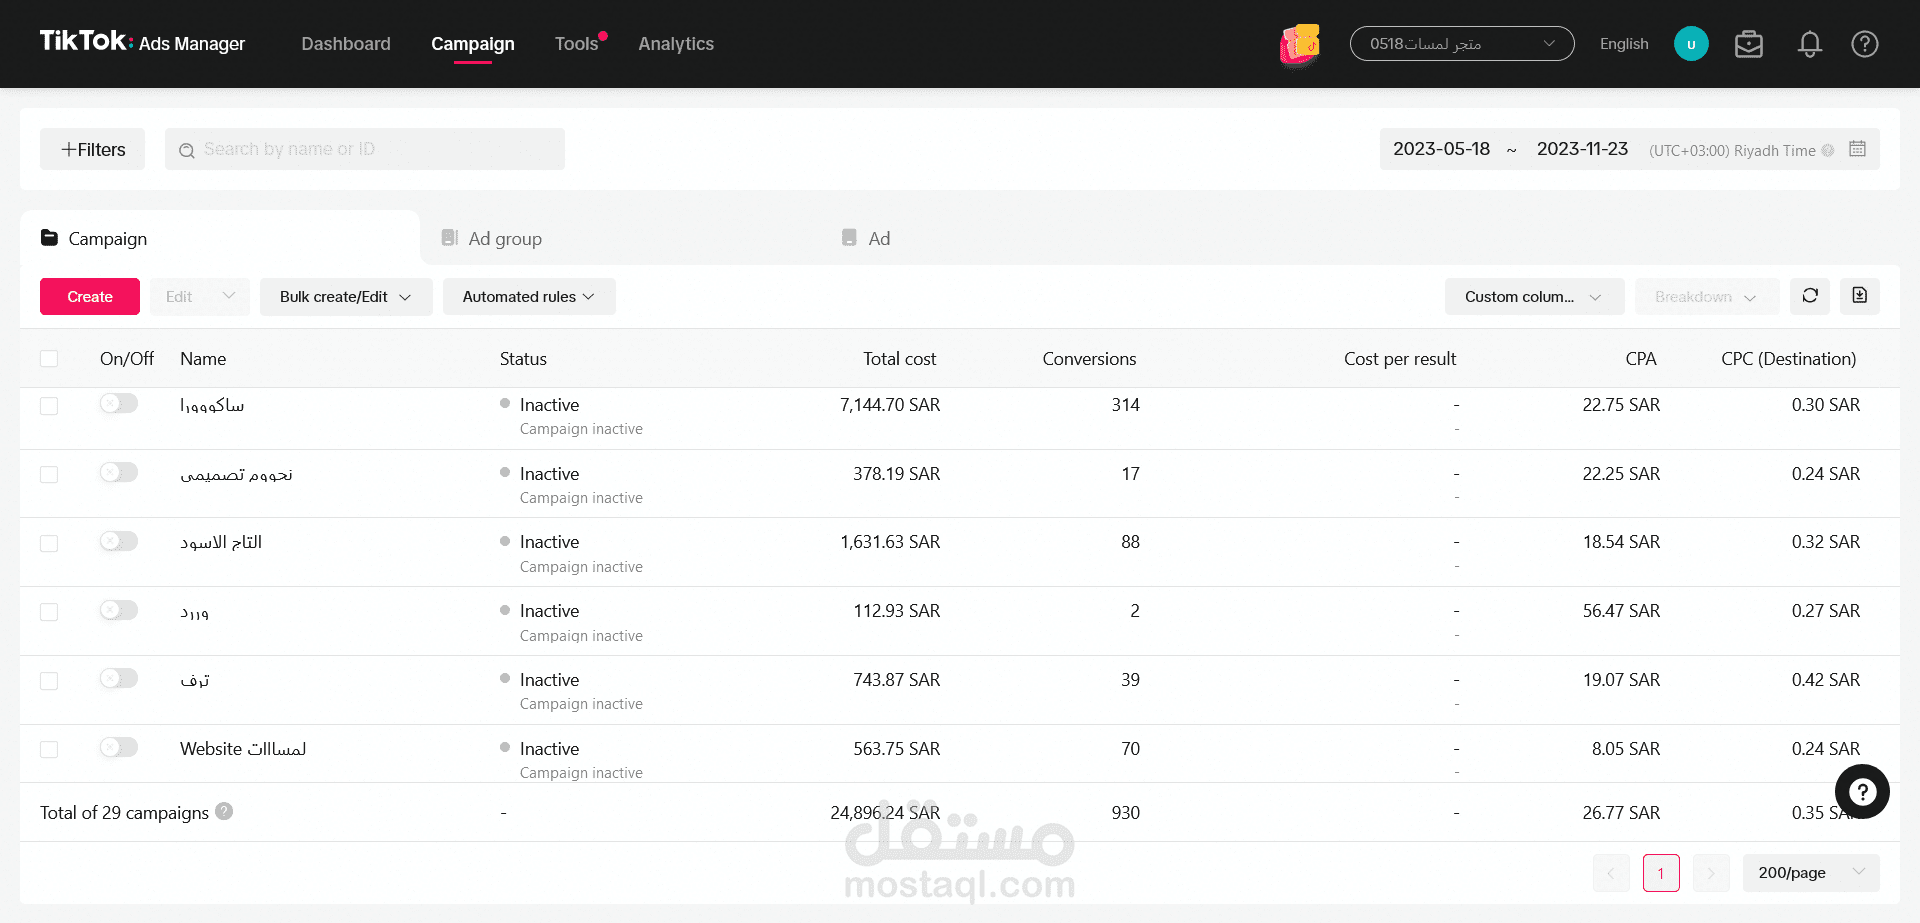Expand the Bulk create/Edit dropdown
1920x923 pixels.
[345, 297]
